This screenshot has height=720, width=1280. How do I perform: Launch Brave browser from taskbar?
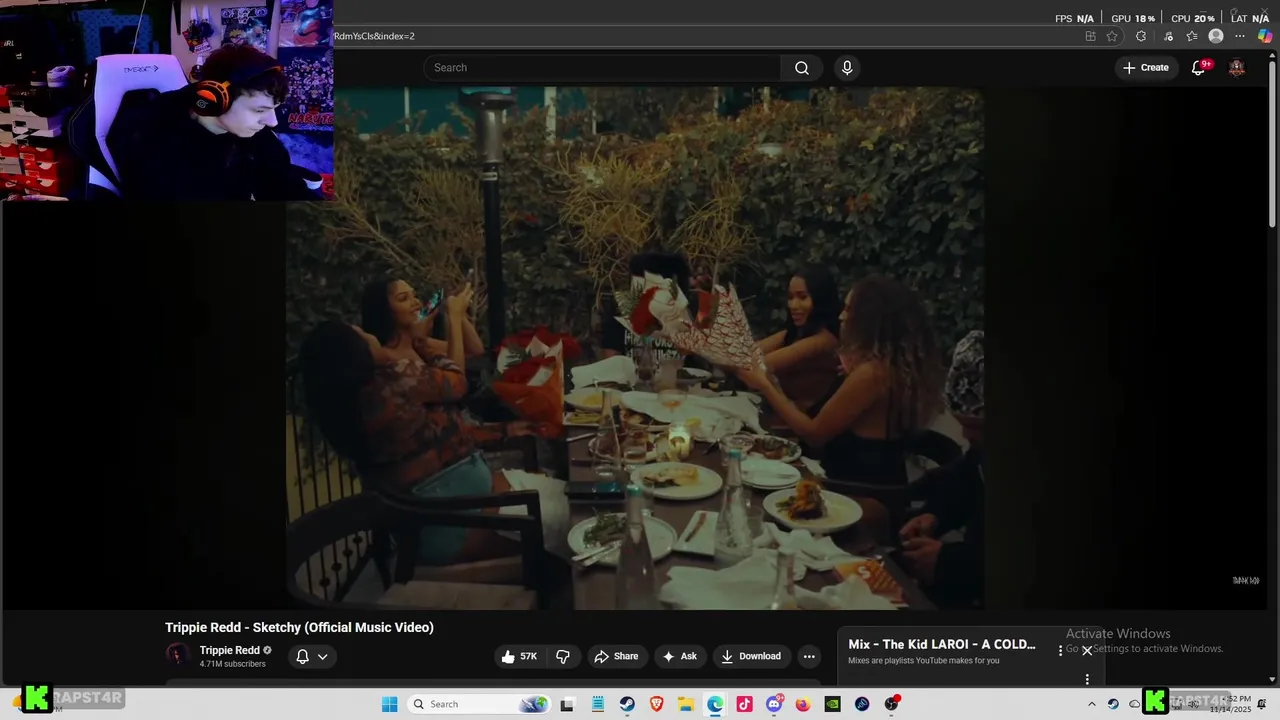click(x=656, y=704)
